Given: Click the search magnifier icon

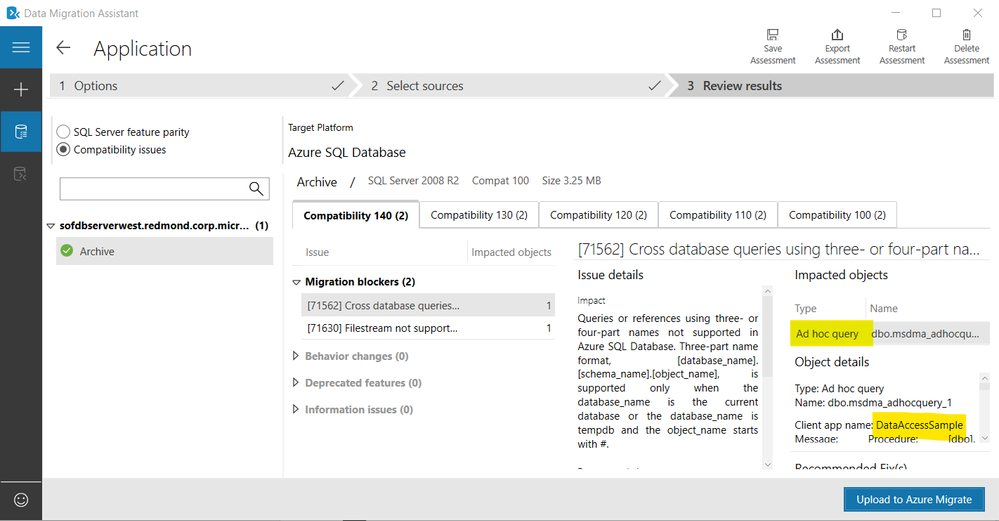Looking at the screenshot, I should pos(256,189).
